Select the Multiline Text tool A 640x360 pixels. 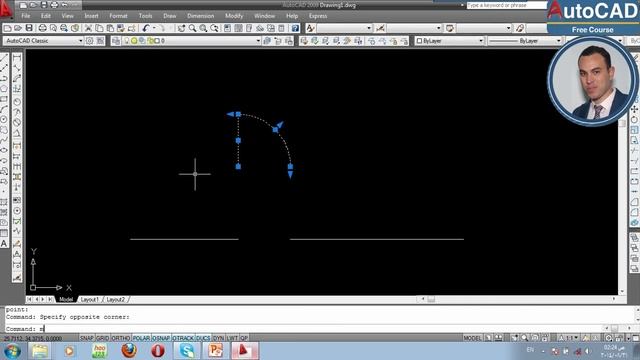coord(4,244)
